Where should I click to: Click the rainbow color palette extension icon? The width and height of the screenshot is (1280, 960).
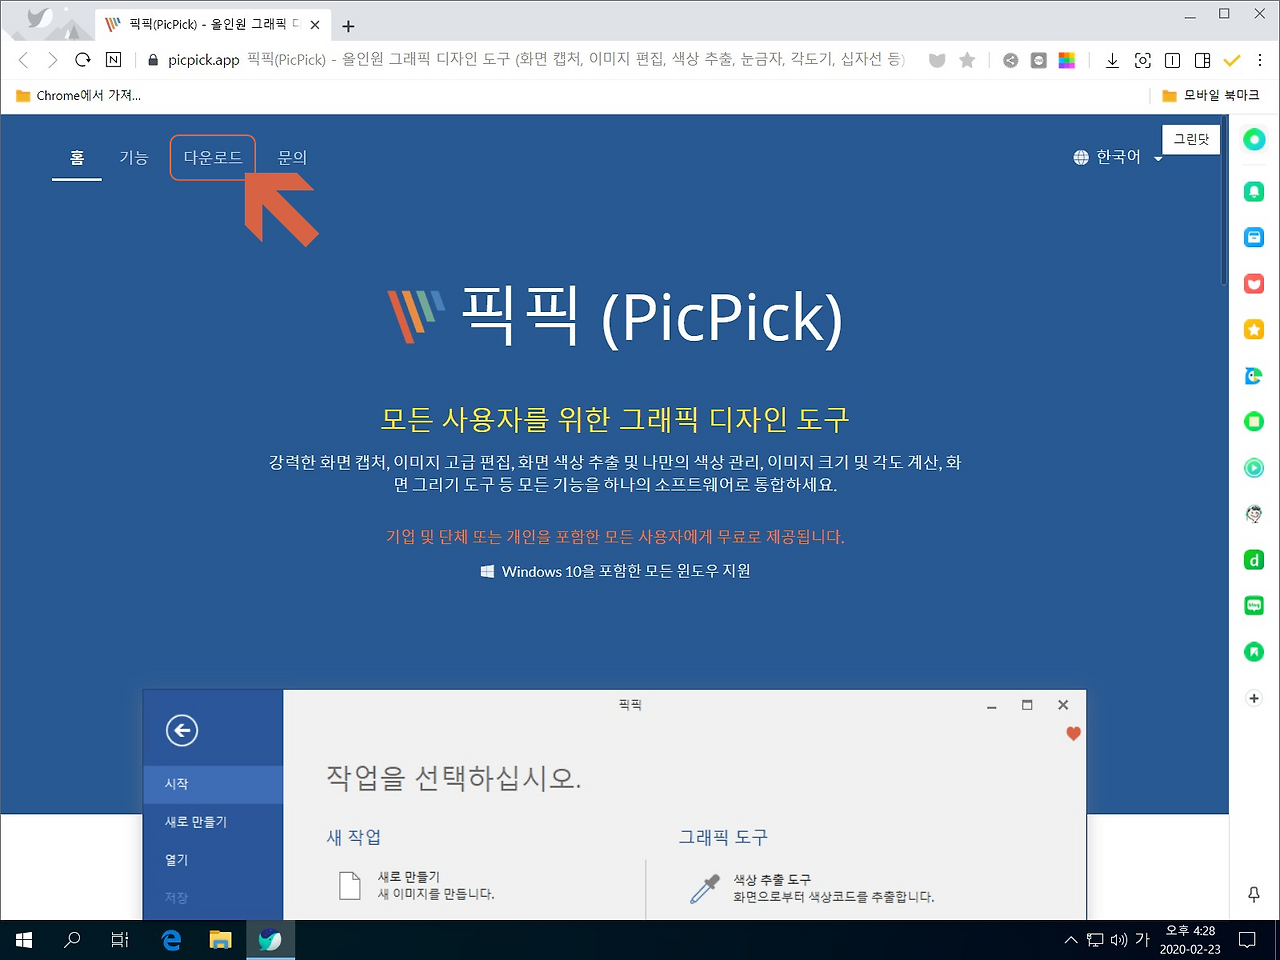(x=1067, y=60)
